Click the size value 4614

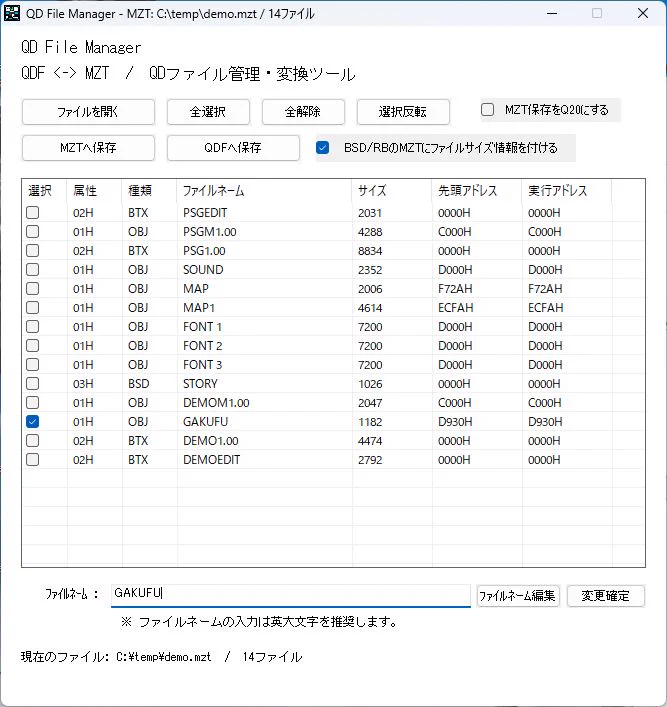370,308
